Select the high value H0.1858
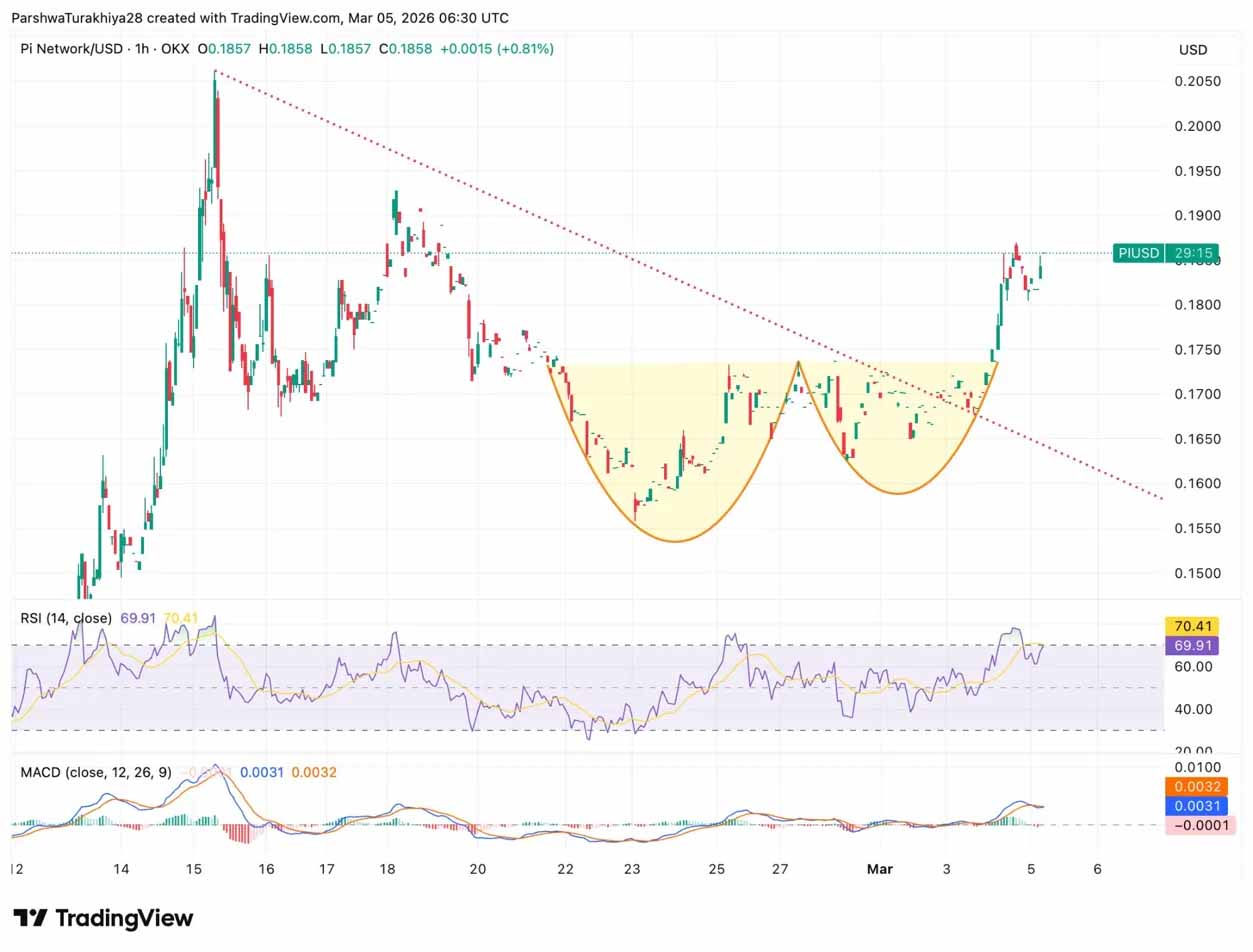This screenshot has height=952, width=1253. pyautogui.click(x=284, y=49)
